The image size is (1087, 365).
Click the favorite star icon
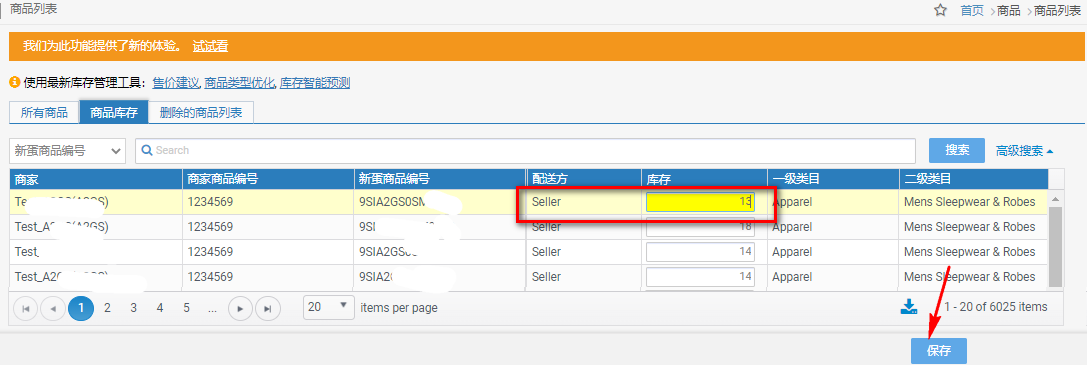pyautogui.click(x=940, y=10)
